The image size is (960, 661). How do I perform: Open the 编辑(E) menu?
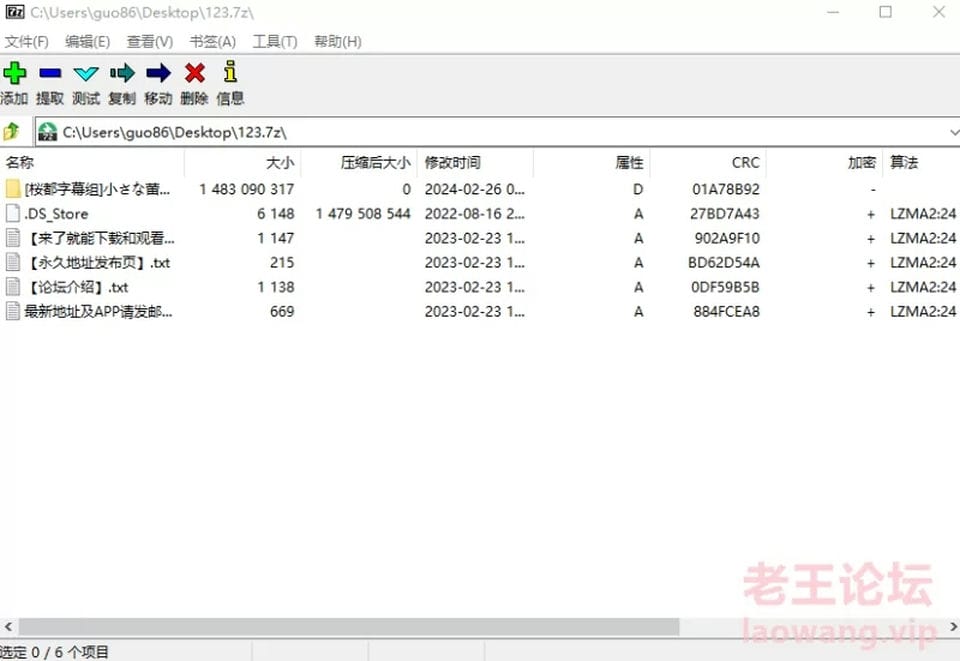pyautogui.click(x=88, y=42)
